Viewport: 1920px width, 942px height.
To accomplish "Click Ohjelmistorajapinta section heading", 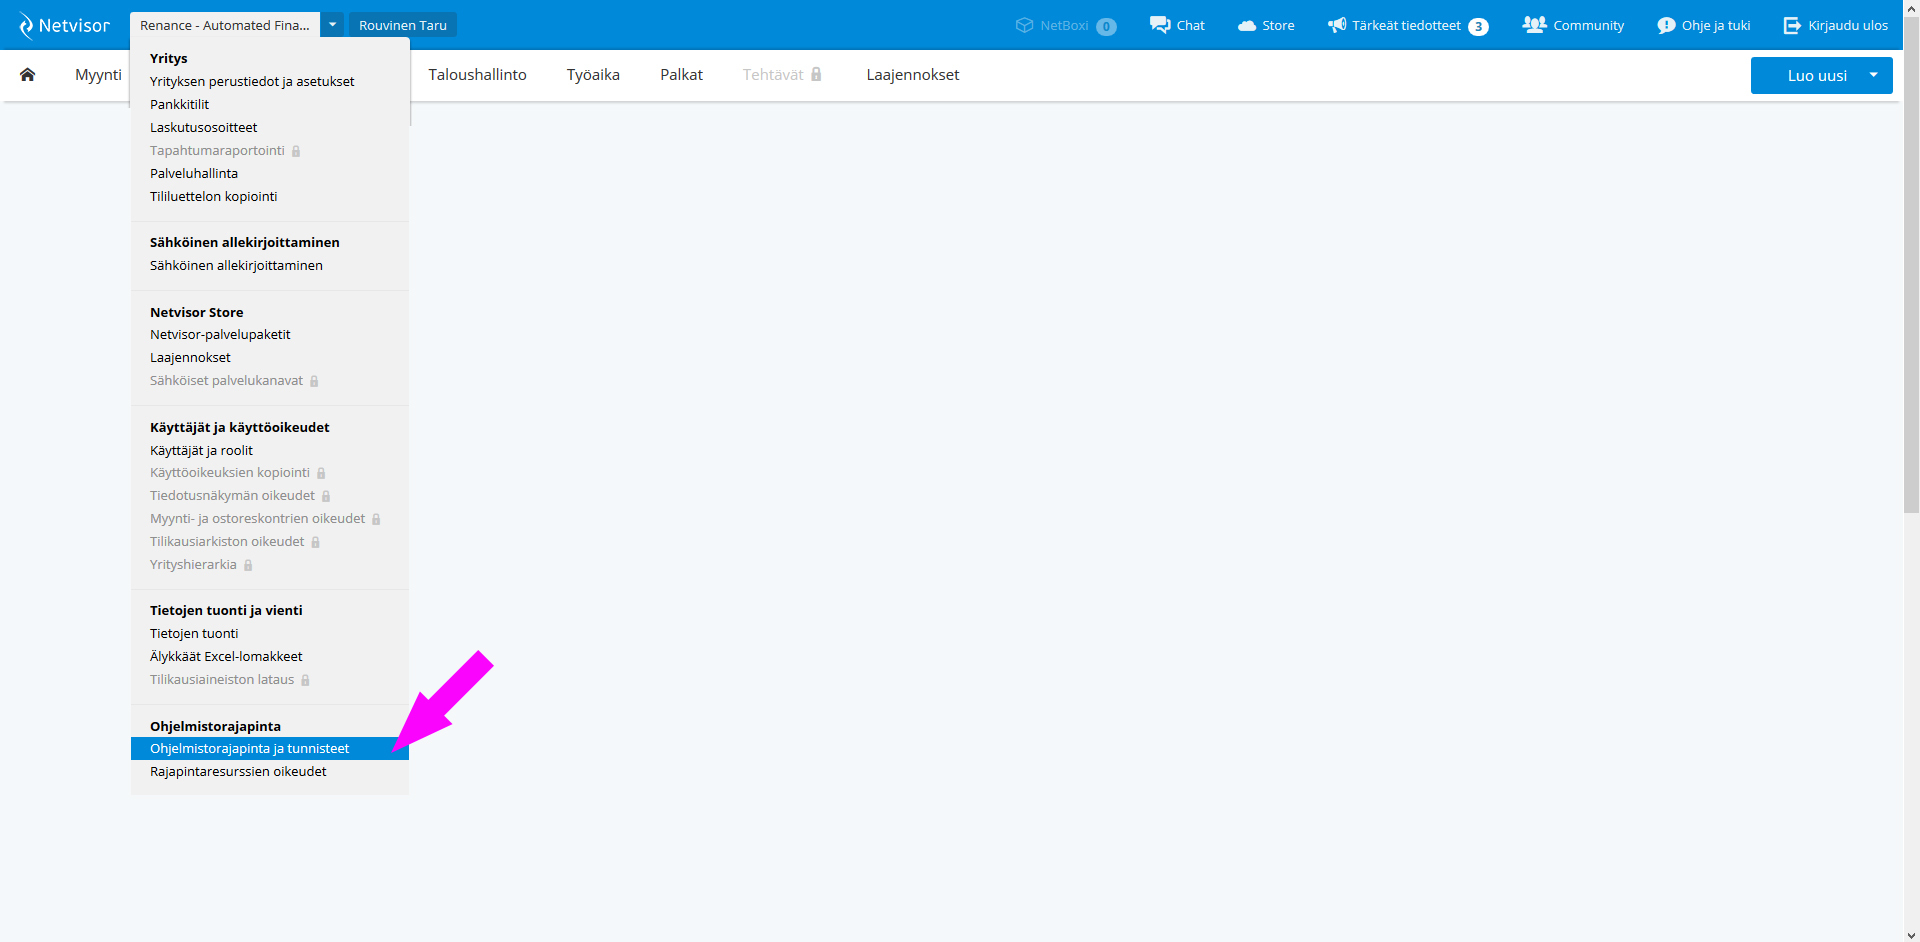I will pos(215,726).
